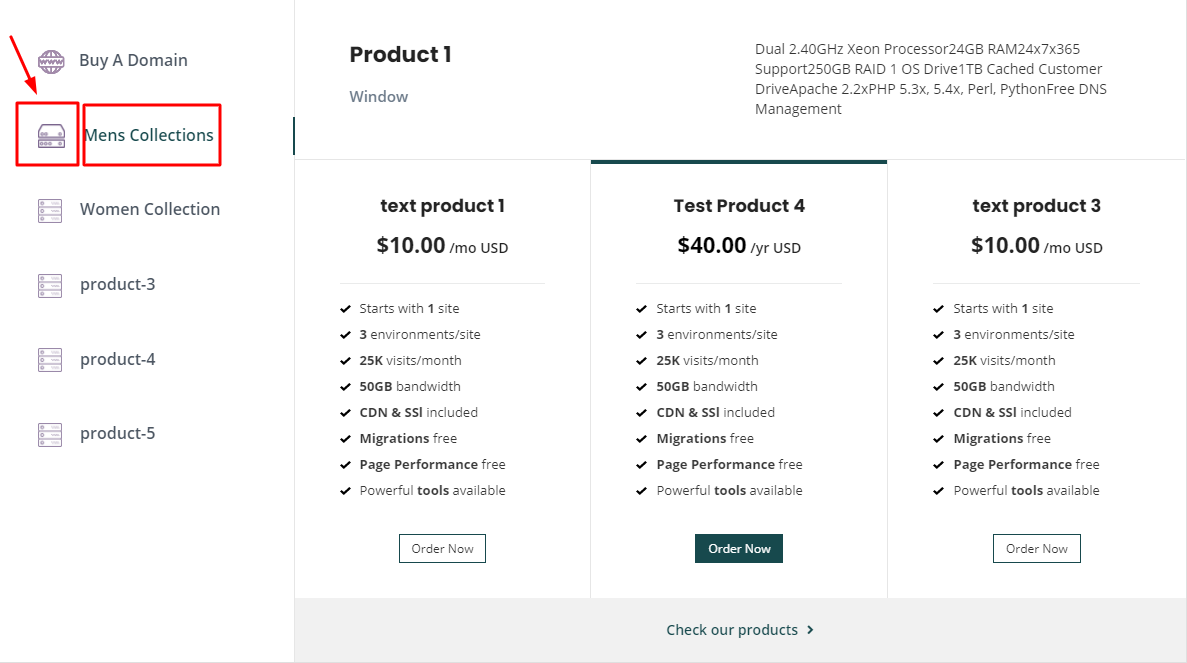Click the globe icon beside Buy A Domain
The height and width of the screenshot is (663, 1187).
[x=50, y=60]
